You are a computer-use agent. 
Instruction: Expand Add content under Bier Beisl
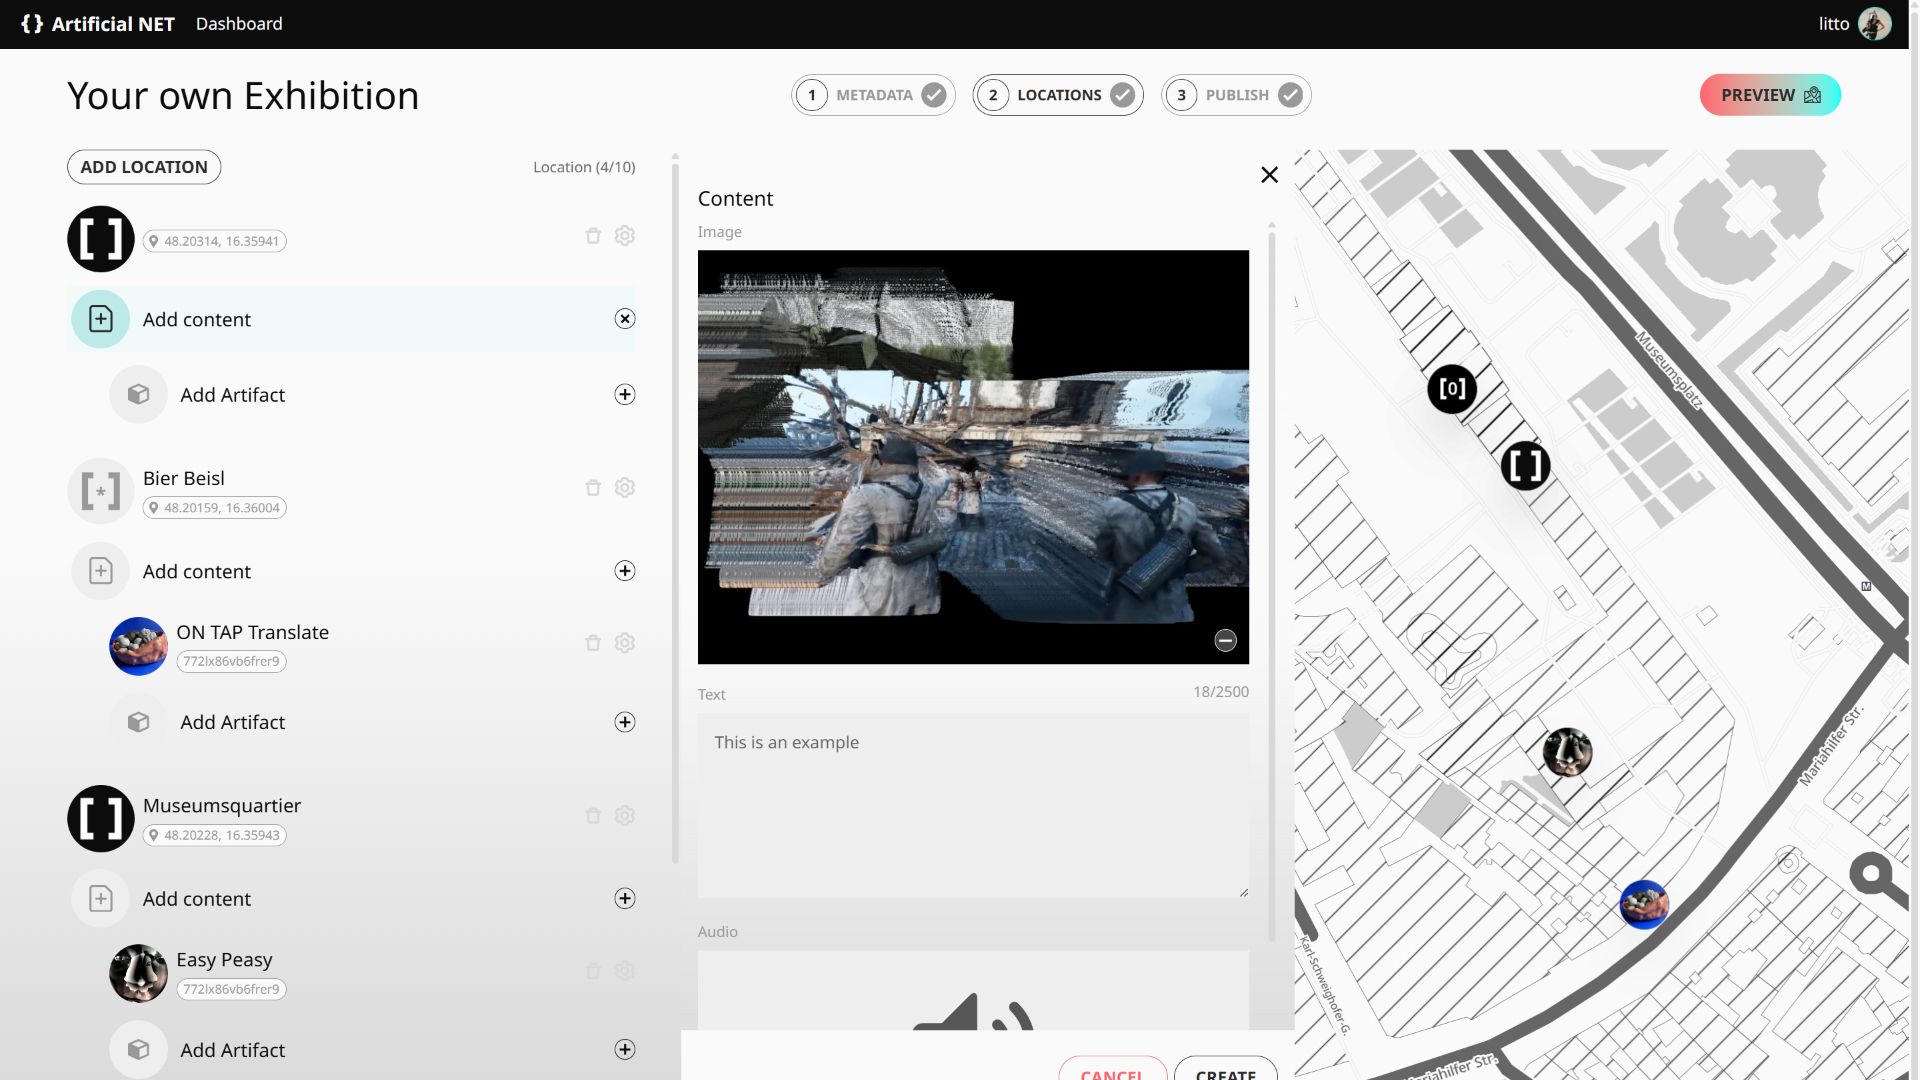coord(625,571)
